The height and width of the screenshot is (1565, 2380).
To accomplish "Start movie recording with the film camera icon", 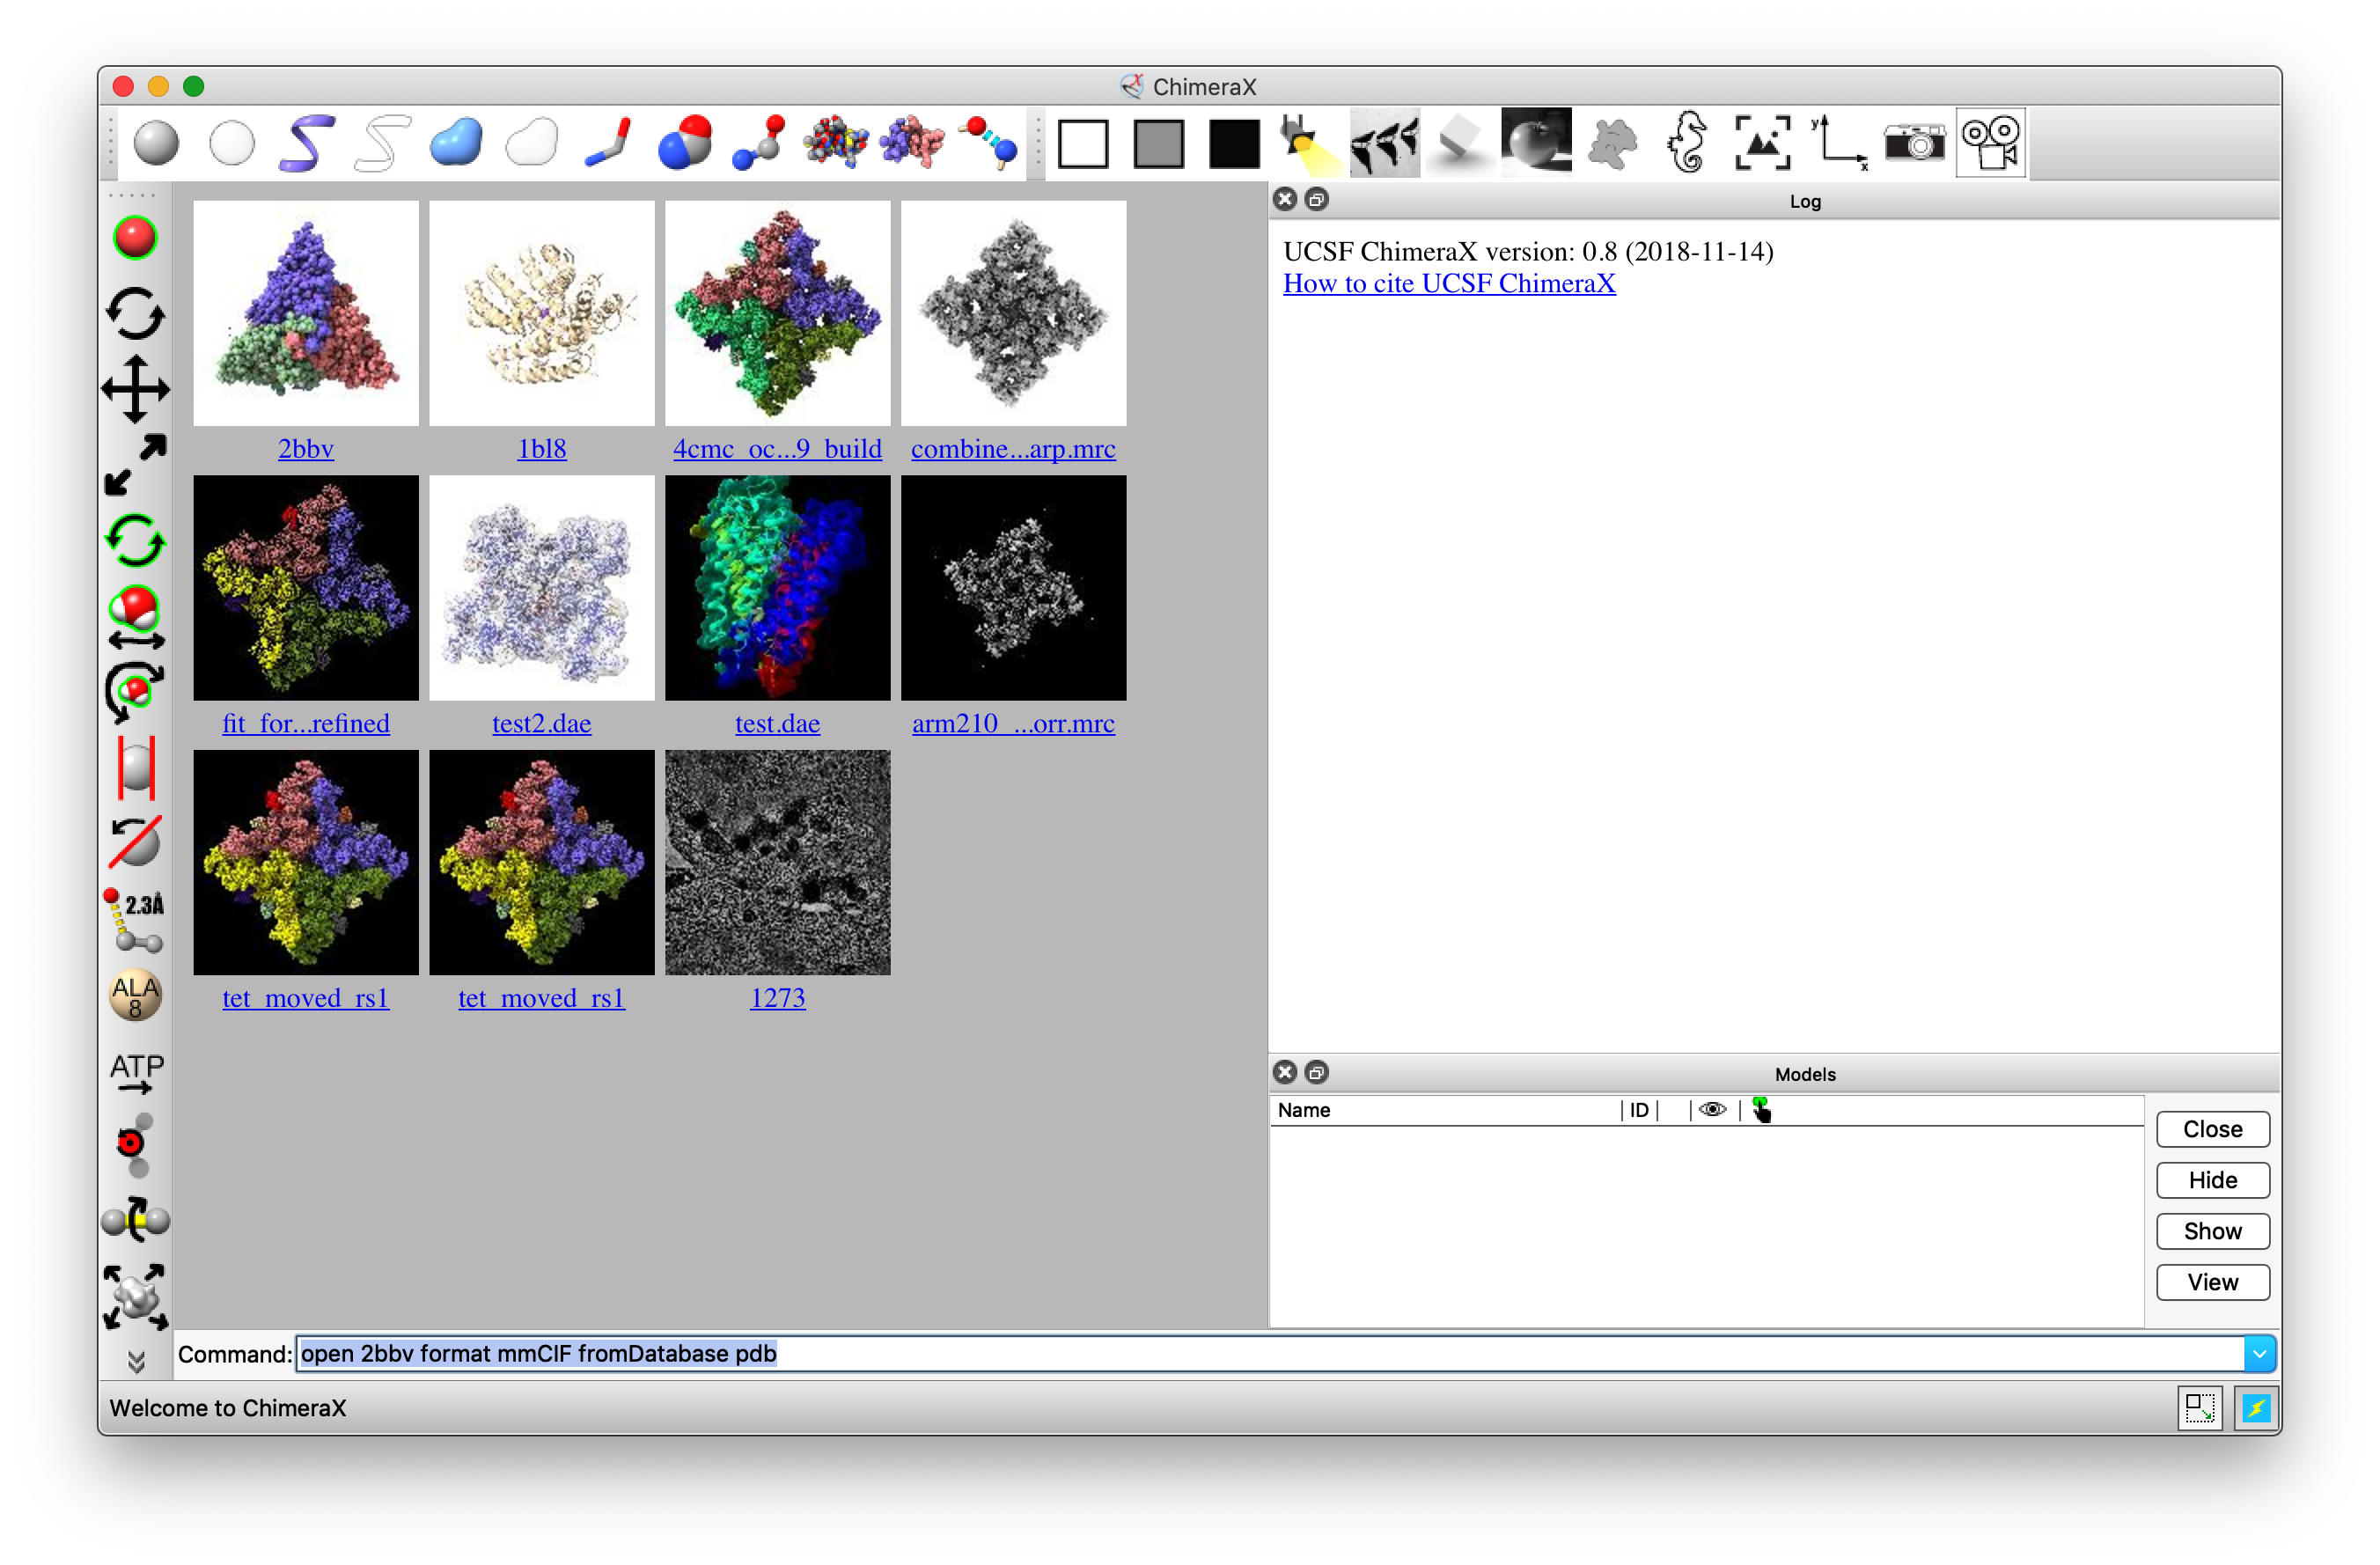I will coord(1990,142).
